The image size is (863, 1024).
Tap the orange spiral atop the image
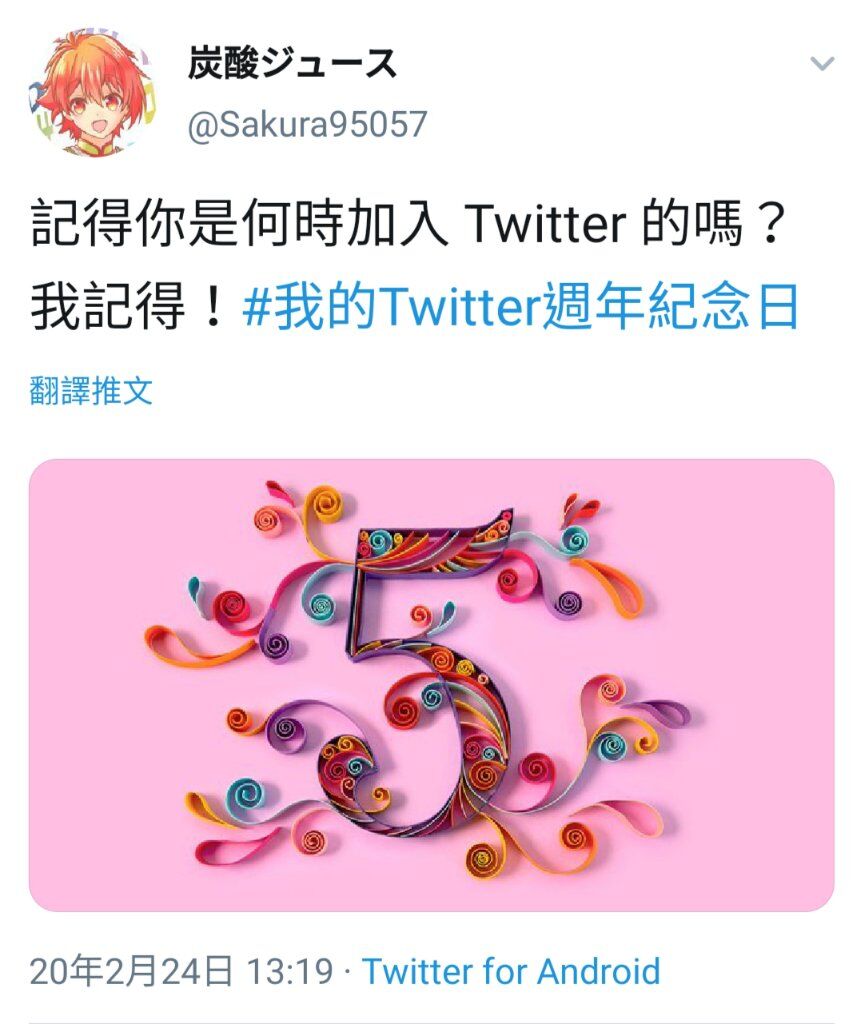click(326, 504)
